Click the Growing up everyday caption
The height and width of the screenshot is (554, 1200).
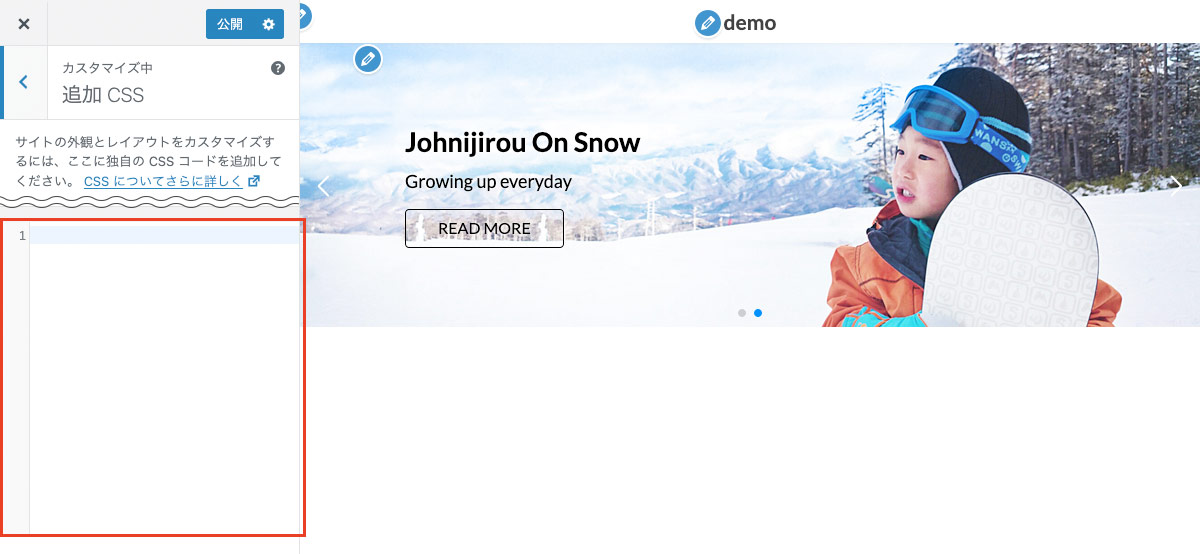[x=488, y=182]
